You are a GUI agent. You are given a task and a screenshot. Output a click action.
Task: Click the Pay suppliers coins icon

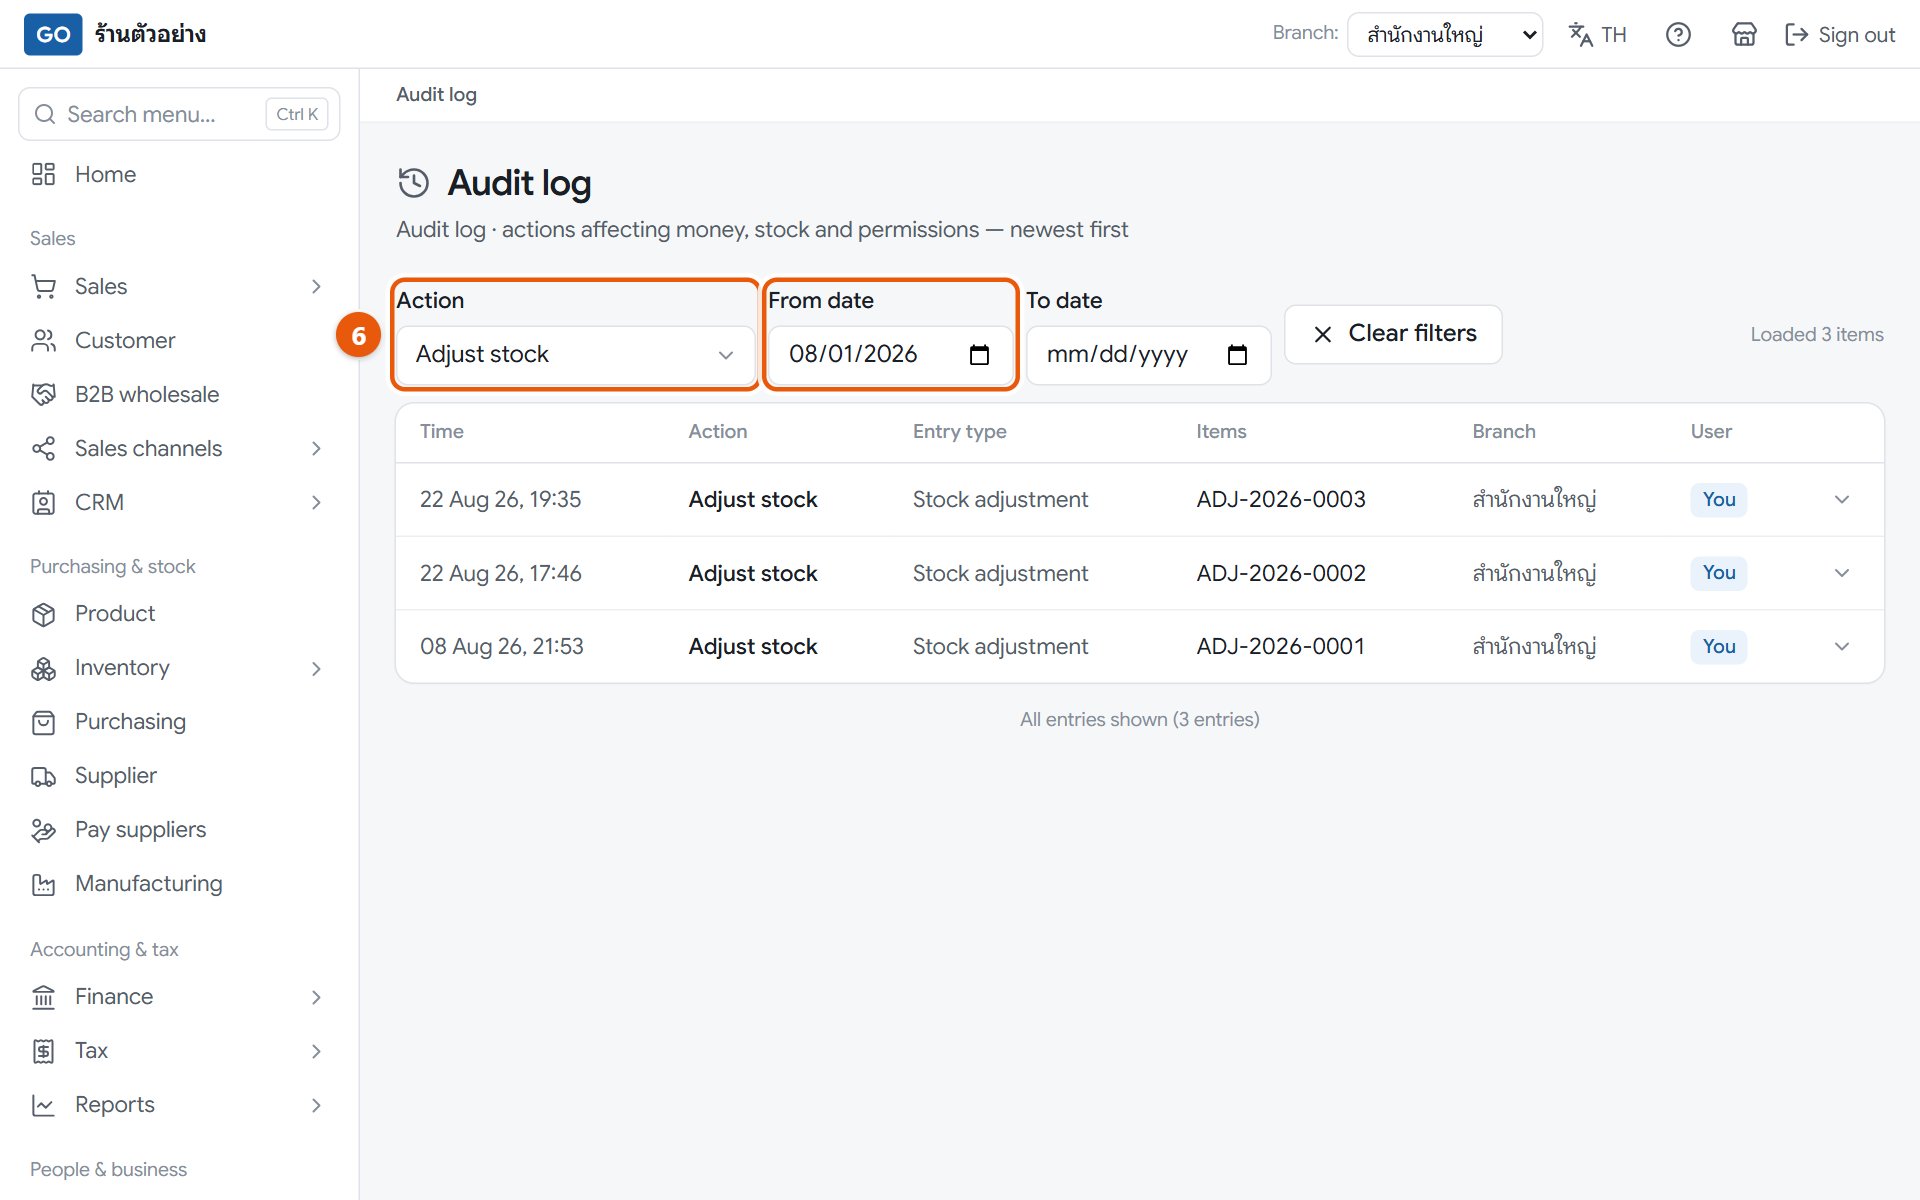pos(43,830)
